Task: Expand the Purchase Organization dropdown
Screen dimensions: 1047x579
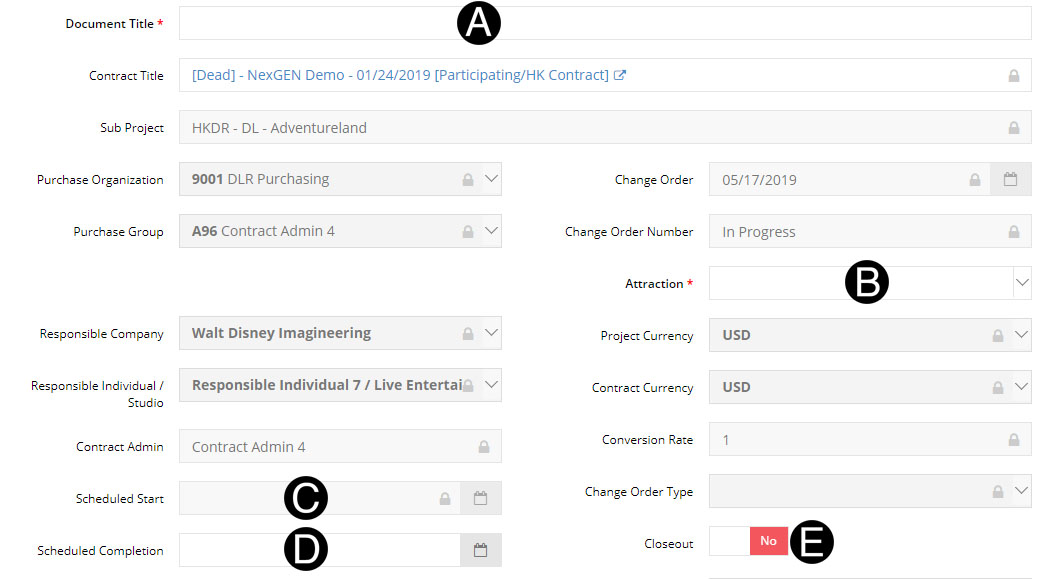Action: click(x=491, y=179)
